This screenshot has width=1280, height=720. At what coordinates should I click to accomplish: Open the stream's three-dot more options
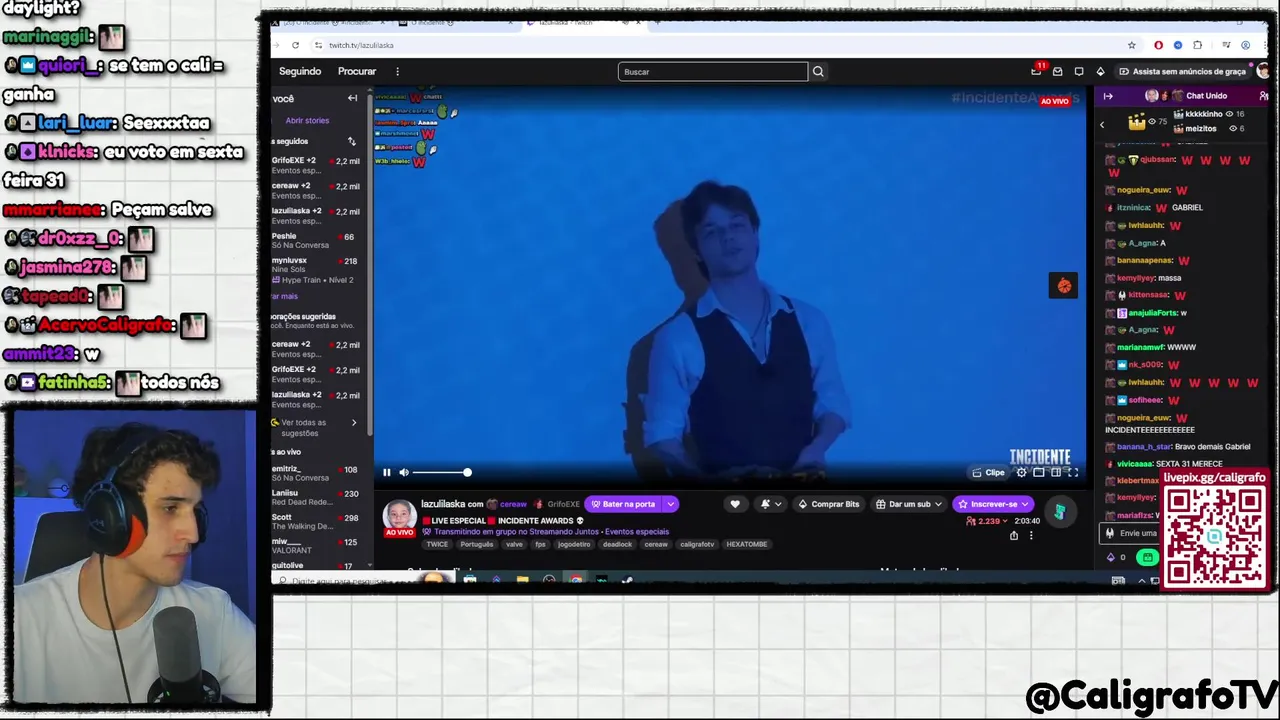pos(1031,536)
